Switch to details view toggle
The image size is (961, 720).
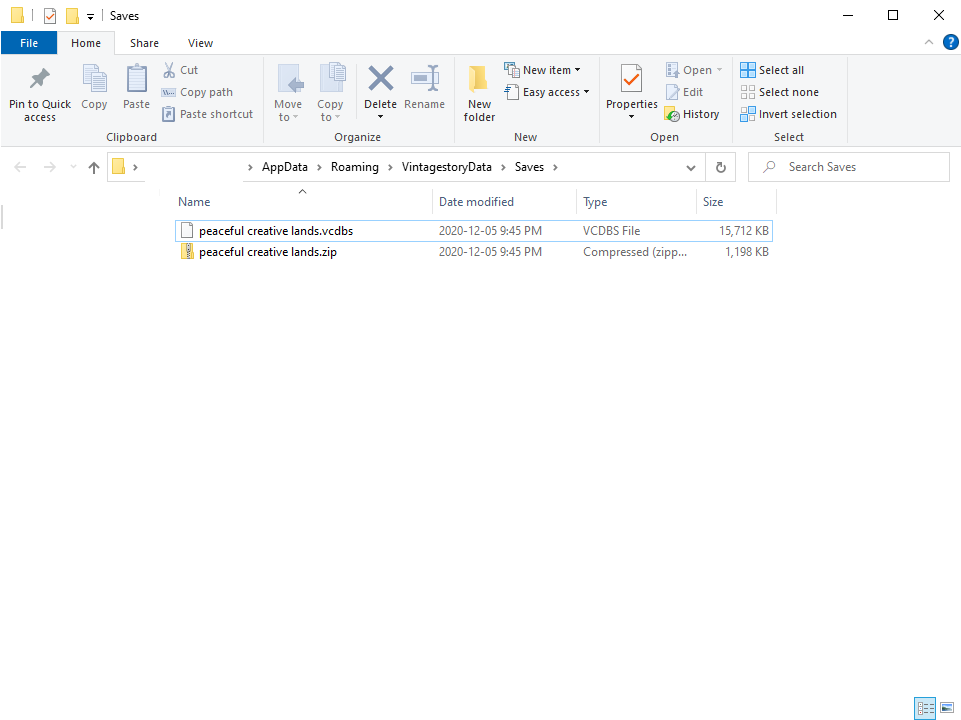(x=926, y=708)
